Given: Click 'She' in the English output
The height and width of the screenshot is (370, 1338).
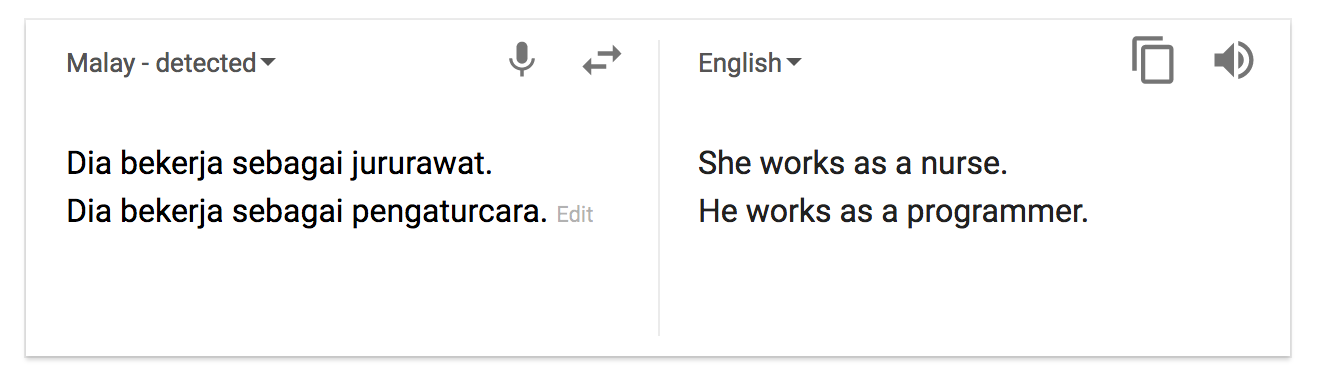Looking at the screenshot, I should click(x=719, y=163).
